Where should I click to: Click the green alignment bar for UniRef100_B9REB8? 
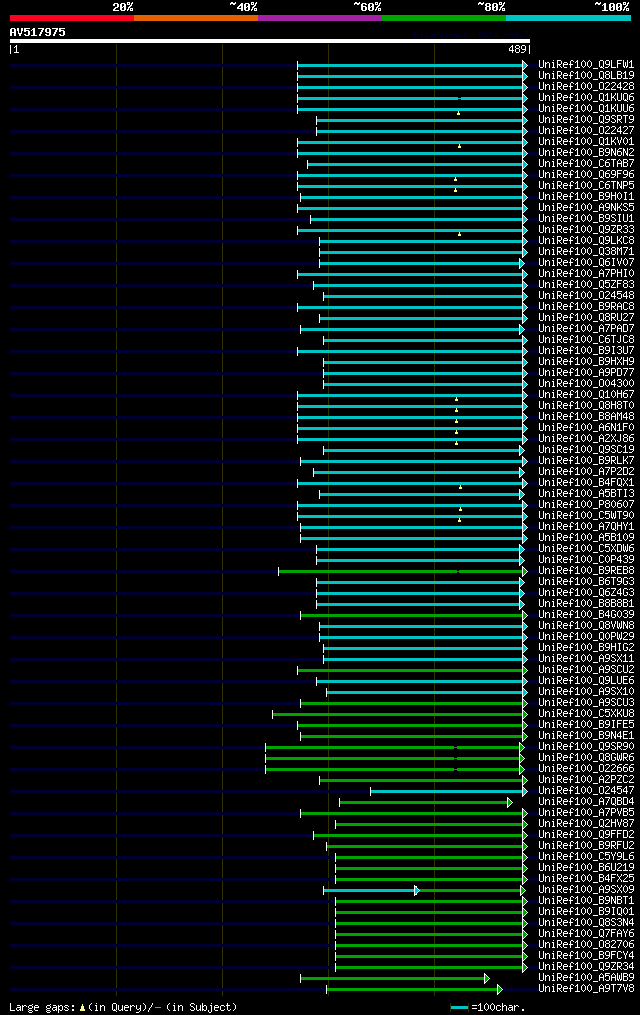pos(403,572)
